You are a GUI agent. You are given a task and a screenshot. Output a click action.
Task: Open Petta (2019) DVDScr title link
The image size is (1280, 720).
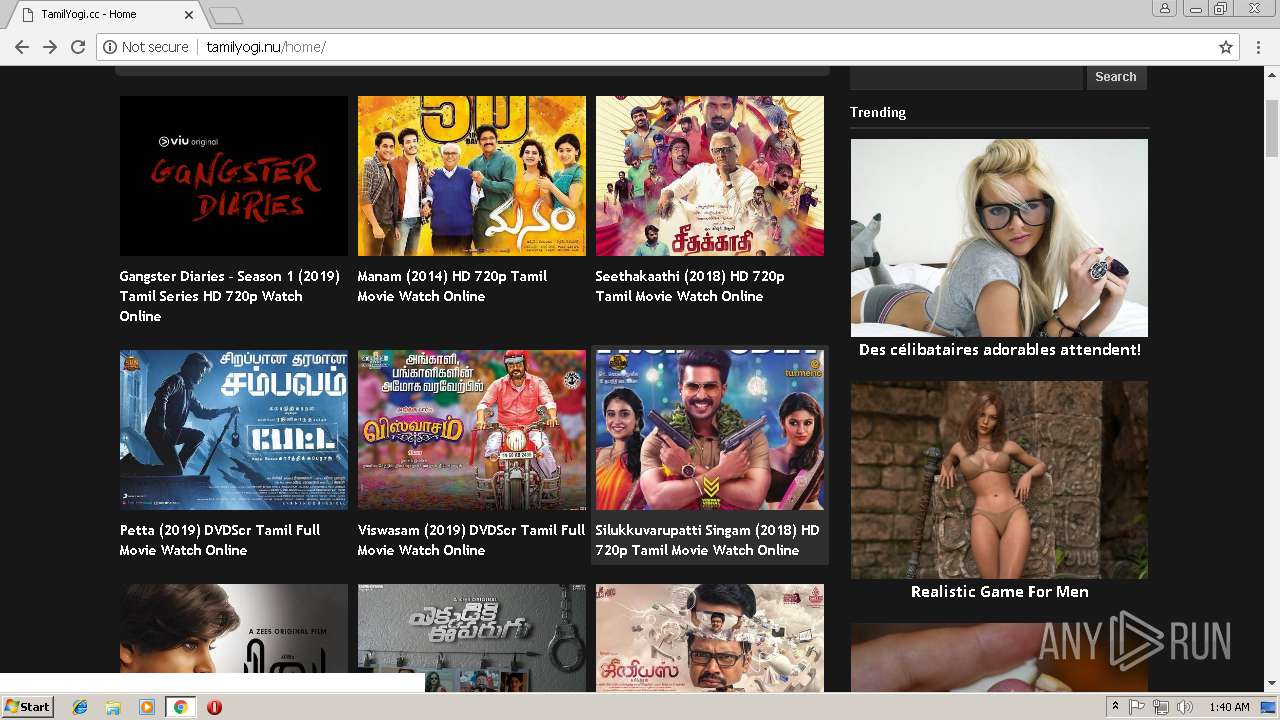220,540
